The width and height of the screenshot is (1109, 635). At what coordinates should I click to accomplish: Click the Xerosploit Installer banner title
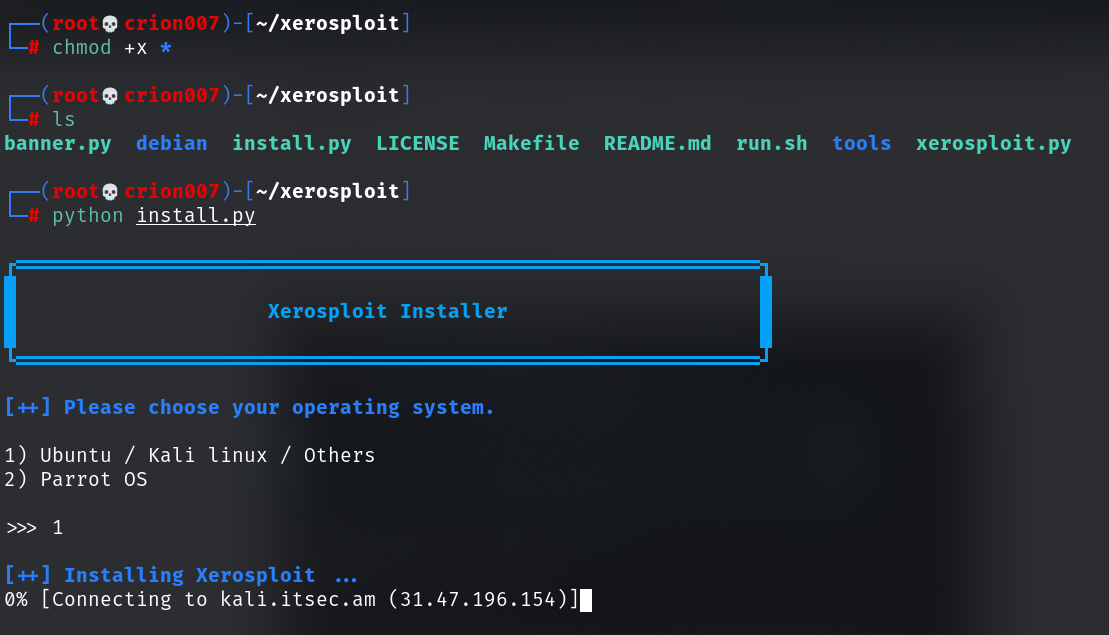(387, 311)
